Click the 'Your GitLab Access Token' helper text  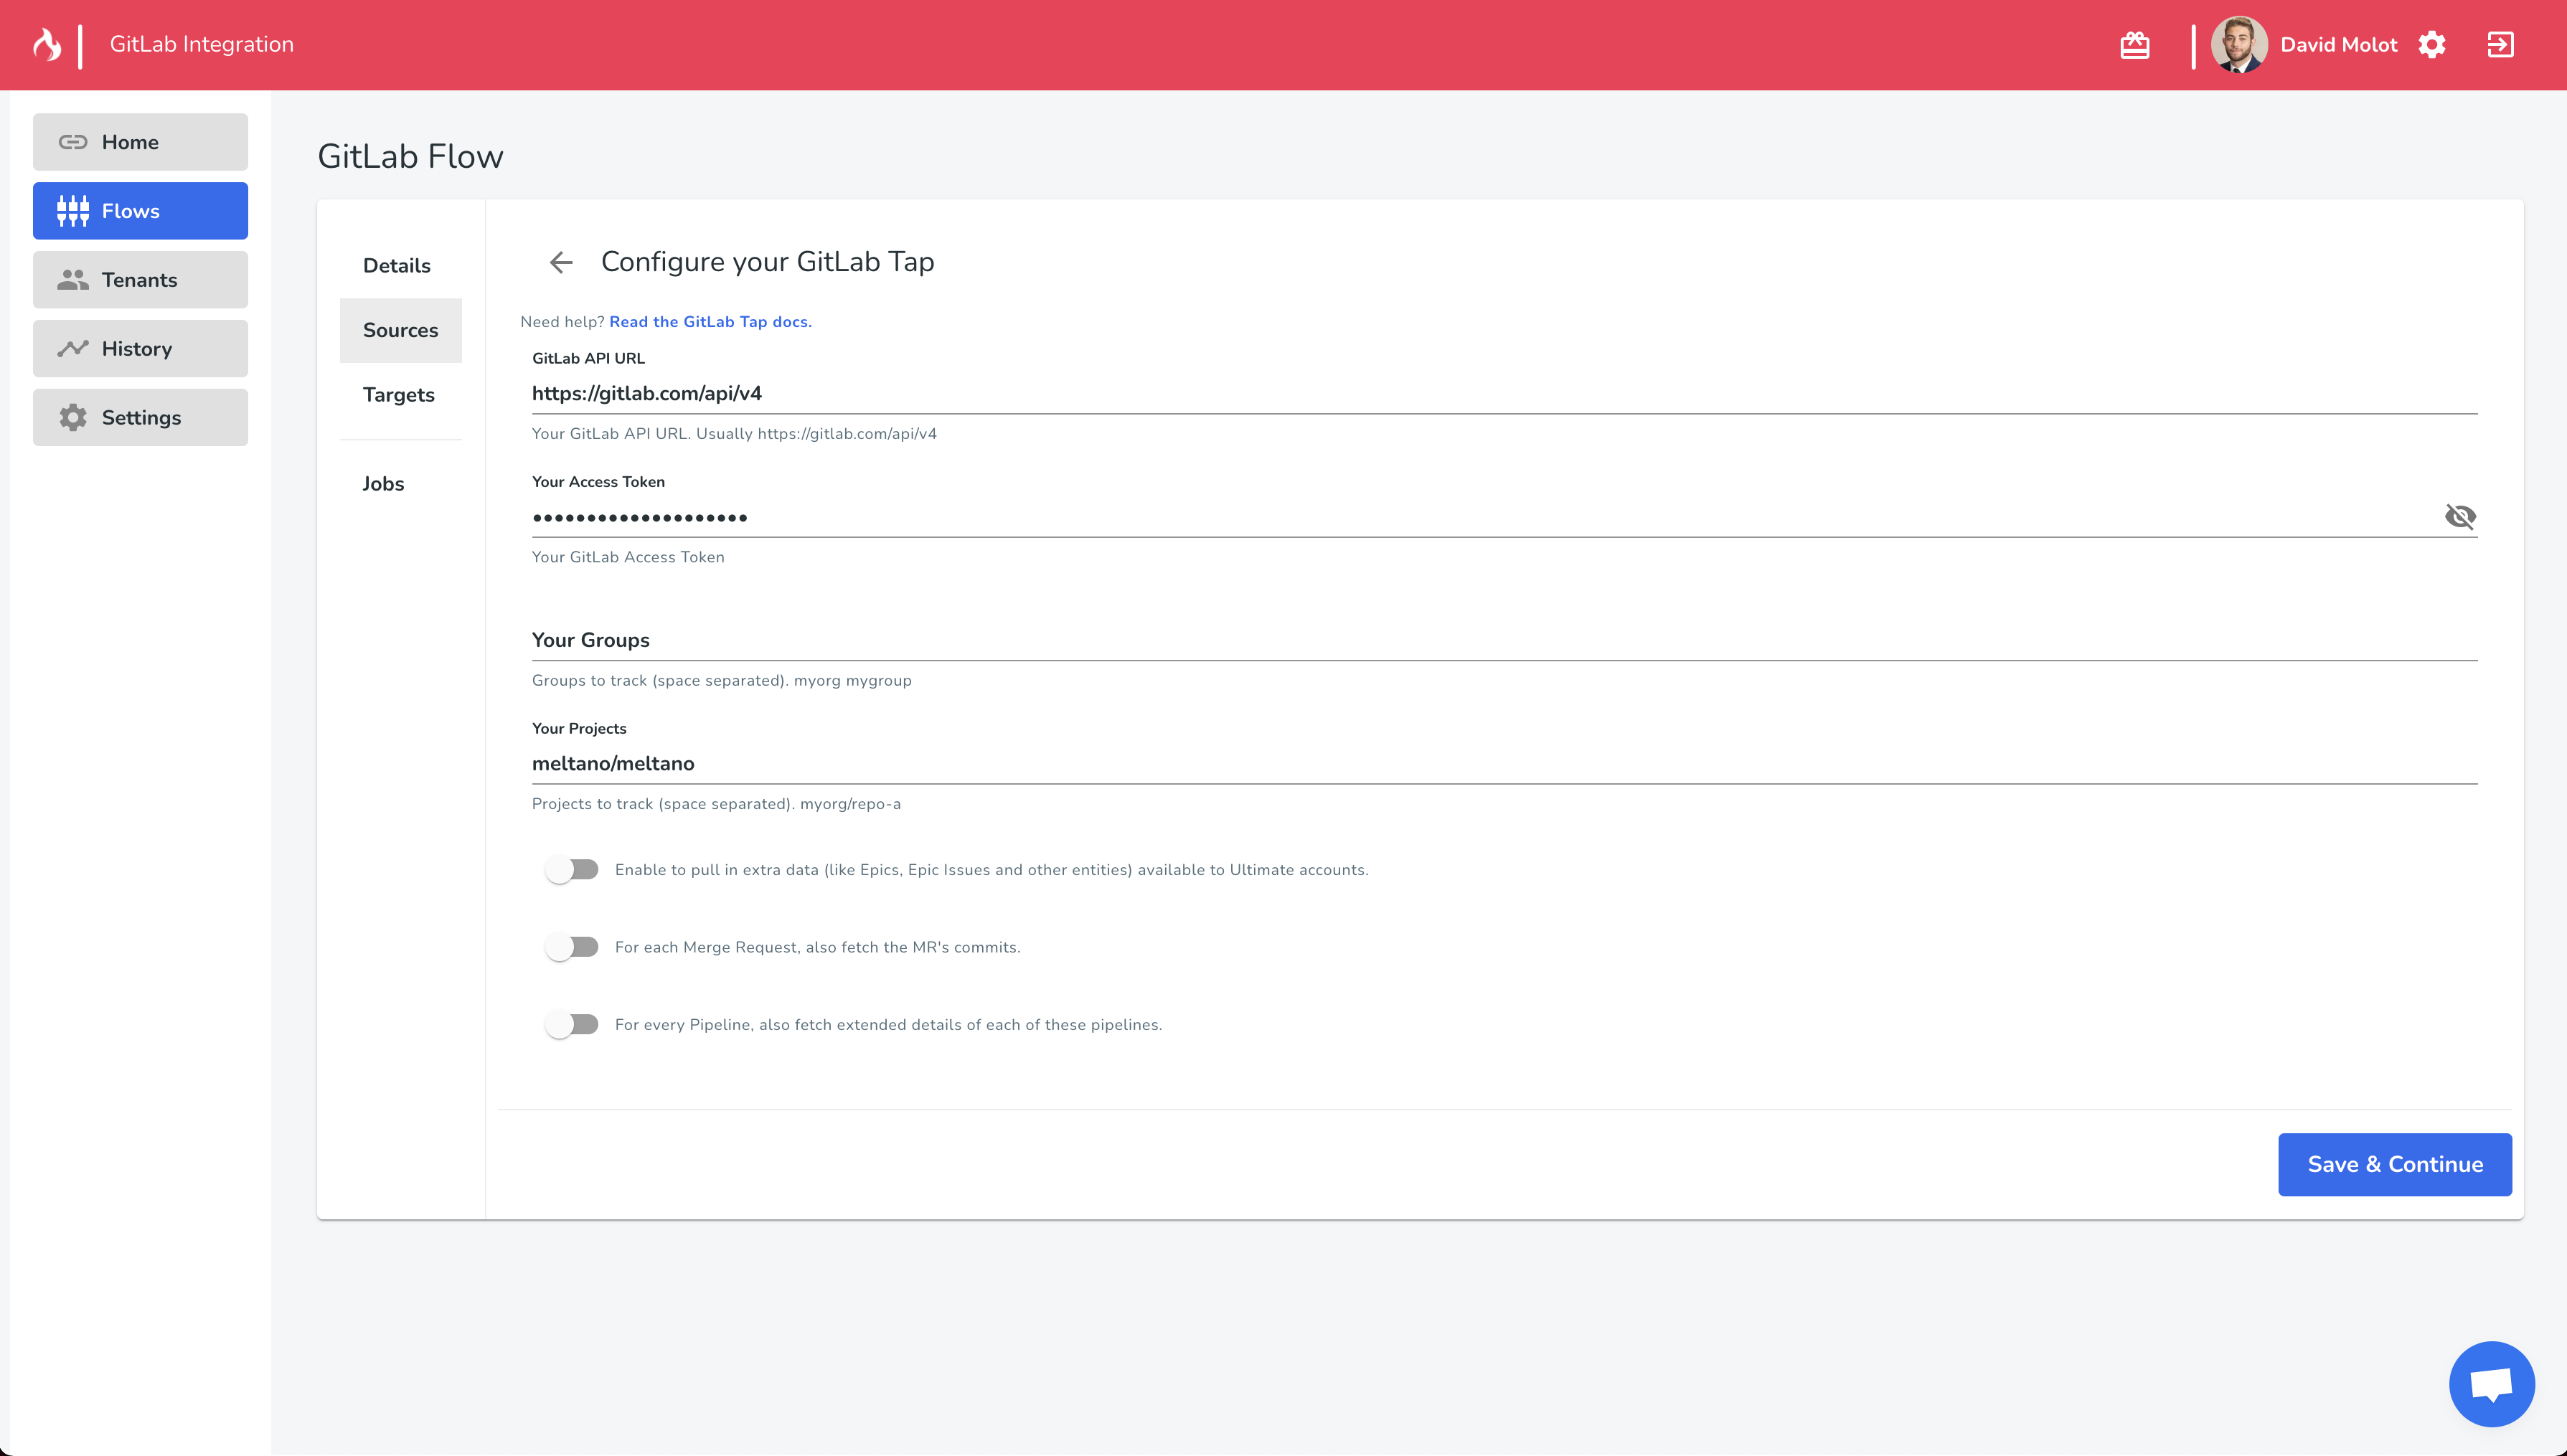point(628,558)
